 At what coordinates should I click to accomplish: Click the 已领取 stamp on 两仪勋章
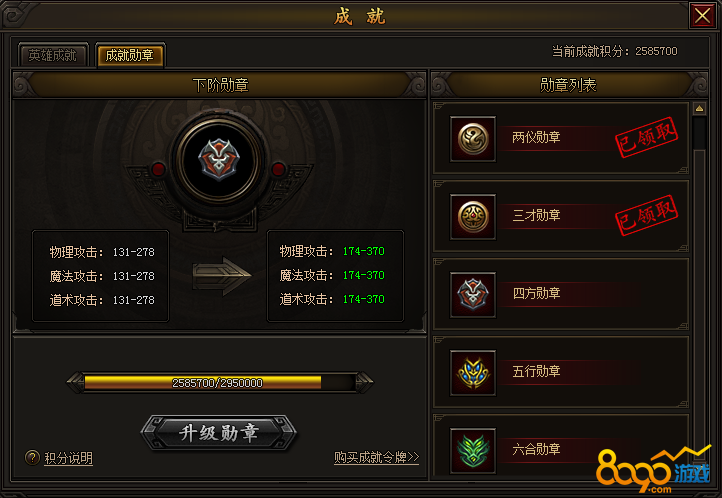(x=646, y=137)
